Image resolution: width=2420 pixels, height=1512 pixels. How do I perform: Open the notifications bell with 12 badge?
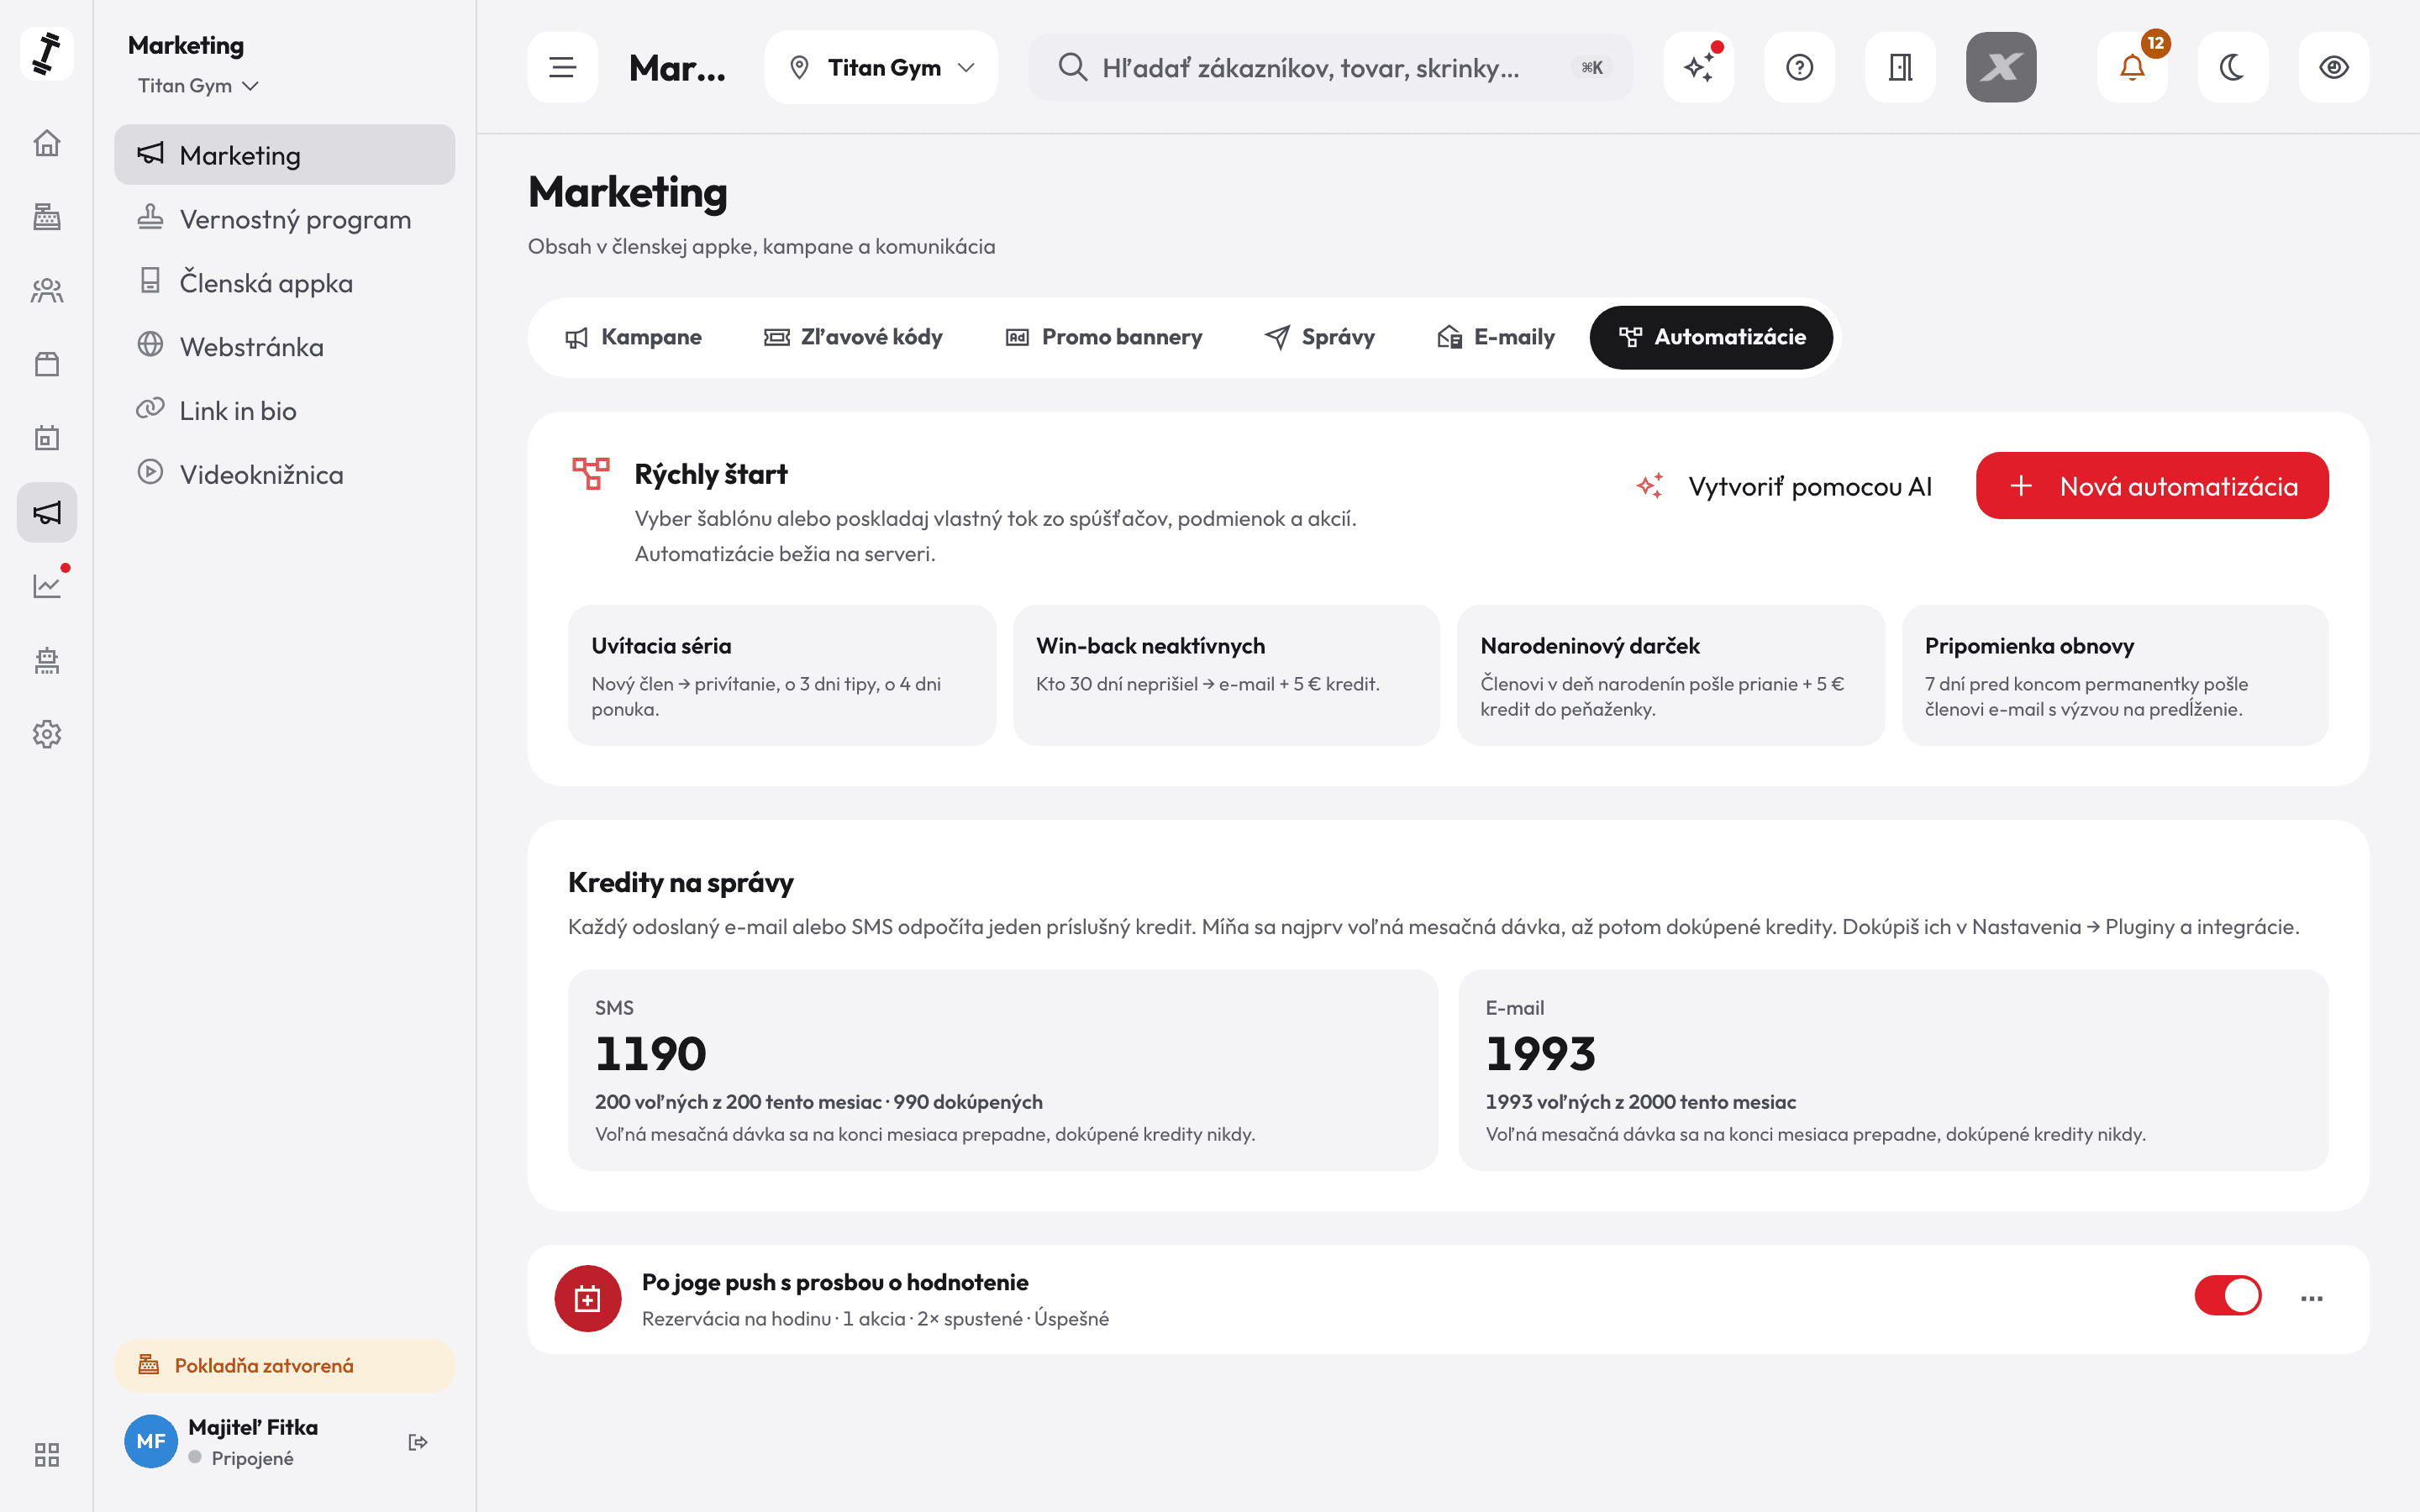tap(2133, 67)
